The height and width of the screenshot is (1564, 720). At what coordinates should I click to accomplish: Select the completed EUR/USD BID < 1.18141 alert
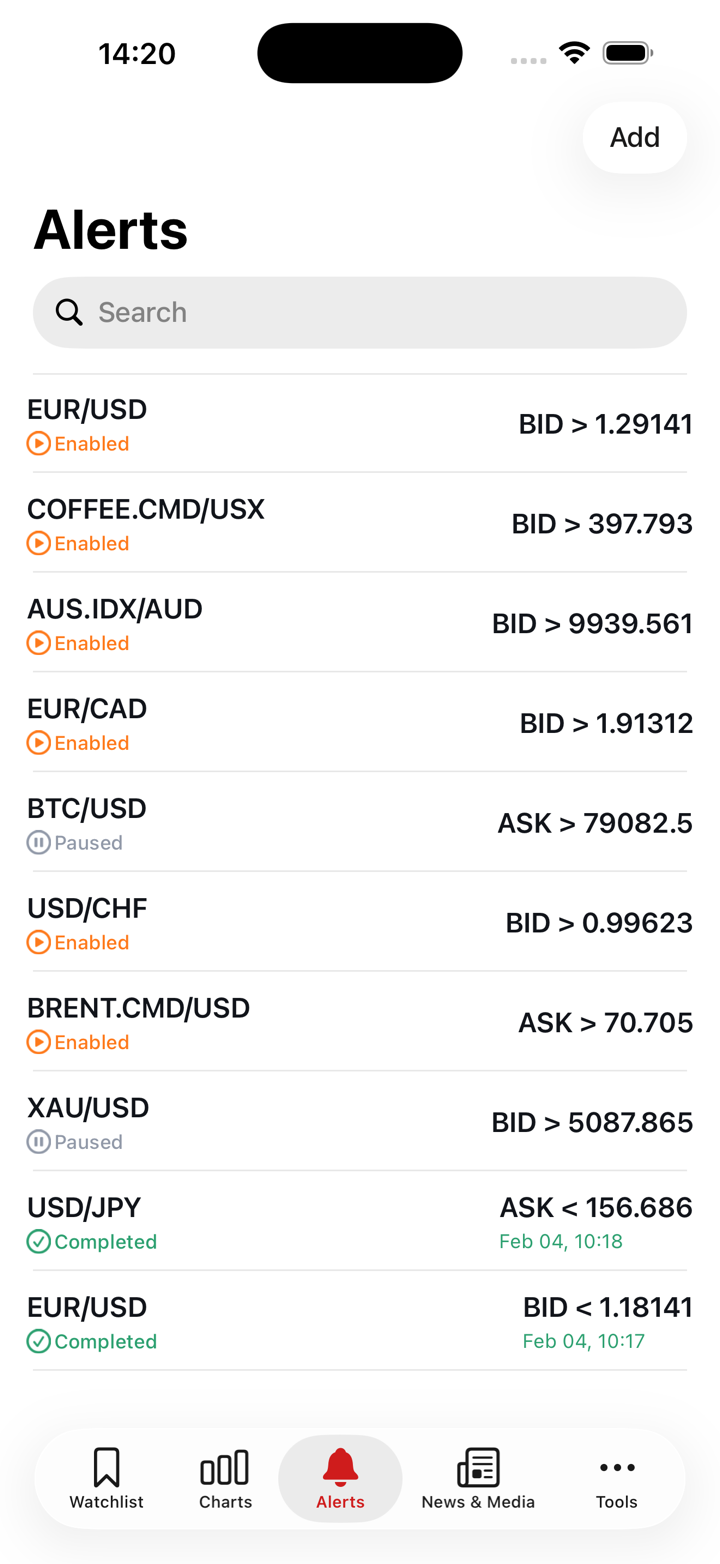point(360,1321)
